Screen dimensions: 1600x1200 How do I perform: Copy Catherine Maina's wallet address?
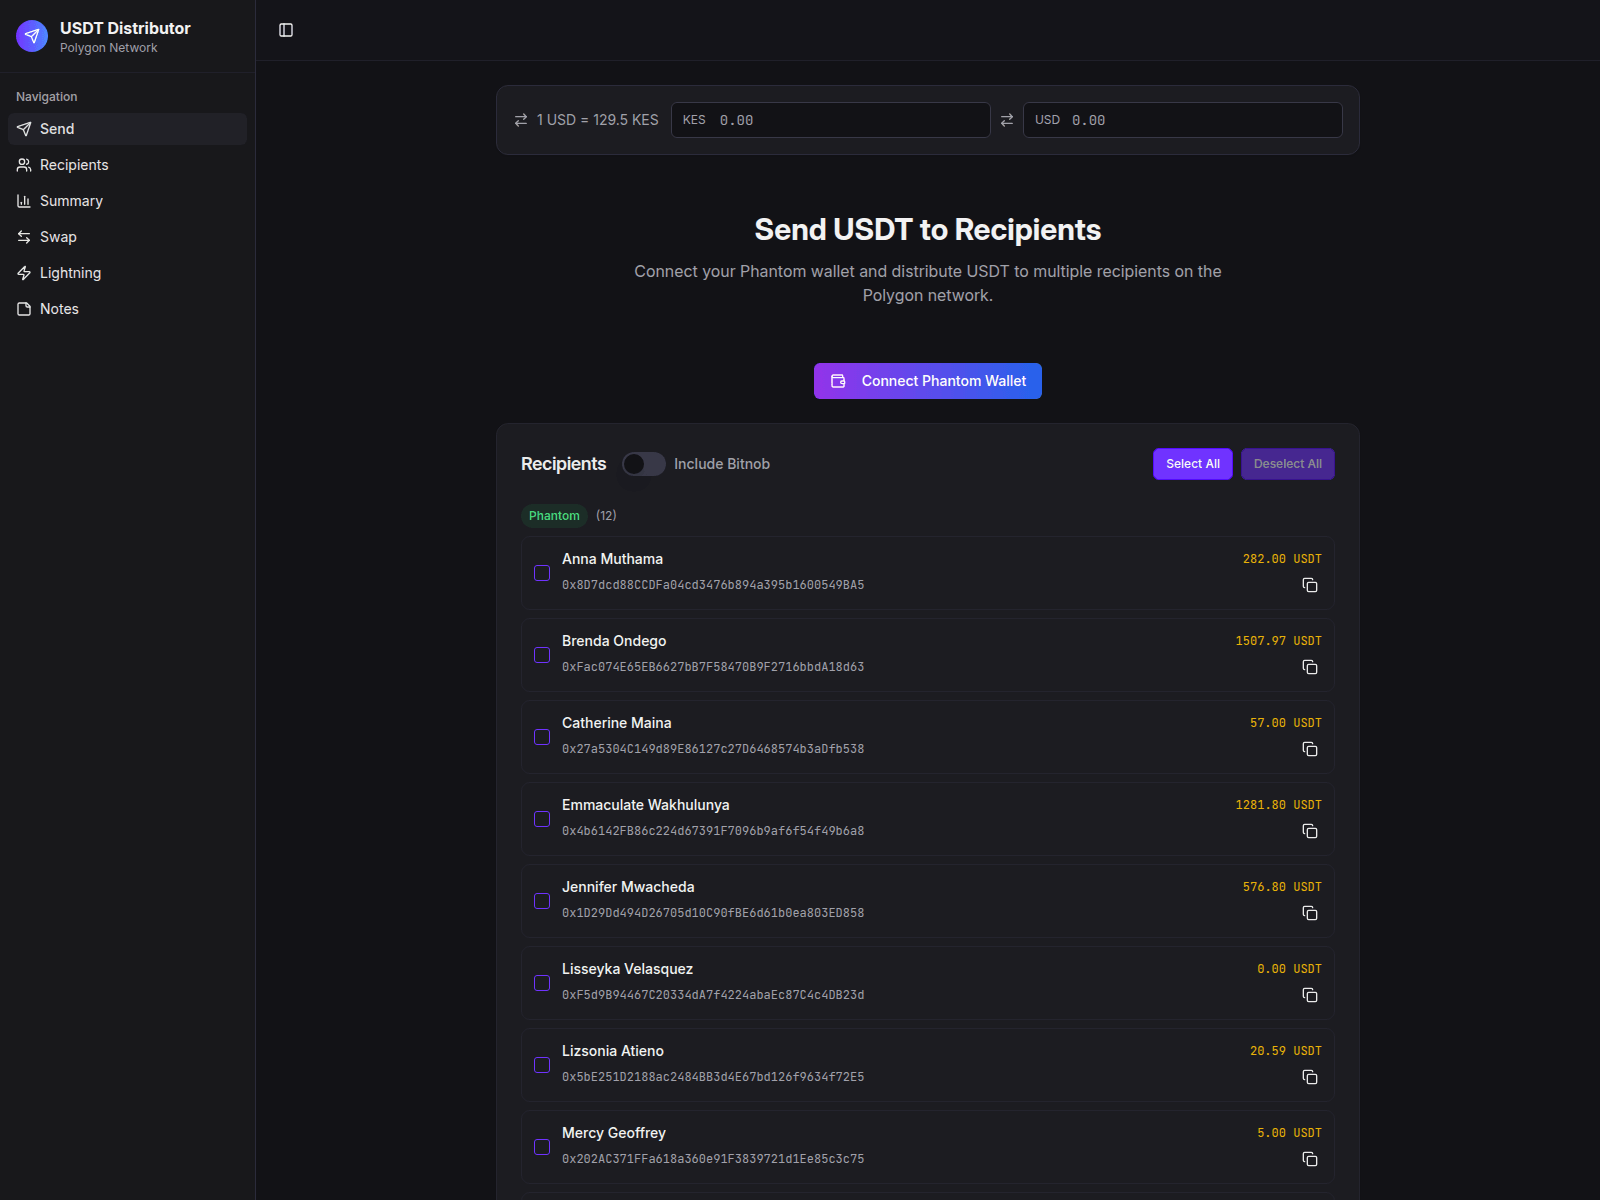point(1310,749)
